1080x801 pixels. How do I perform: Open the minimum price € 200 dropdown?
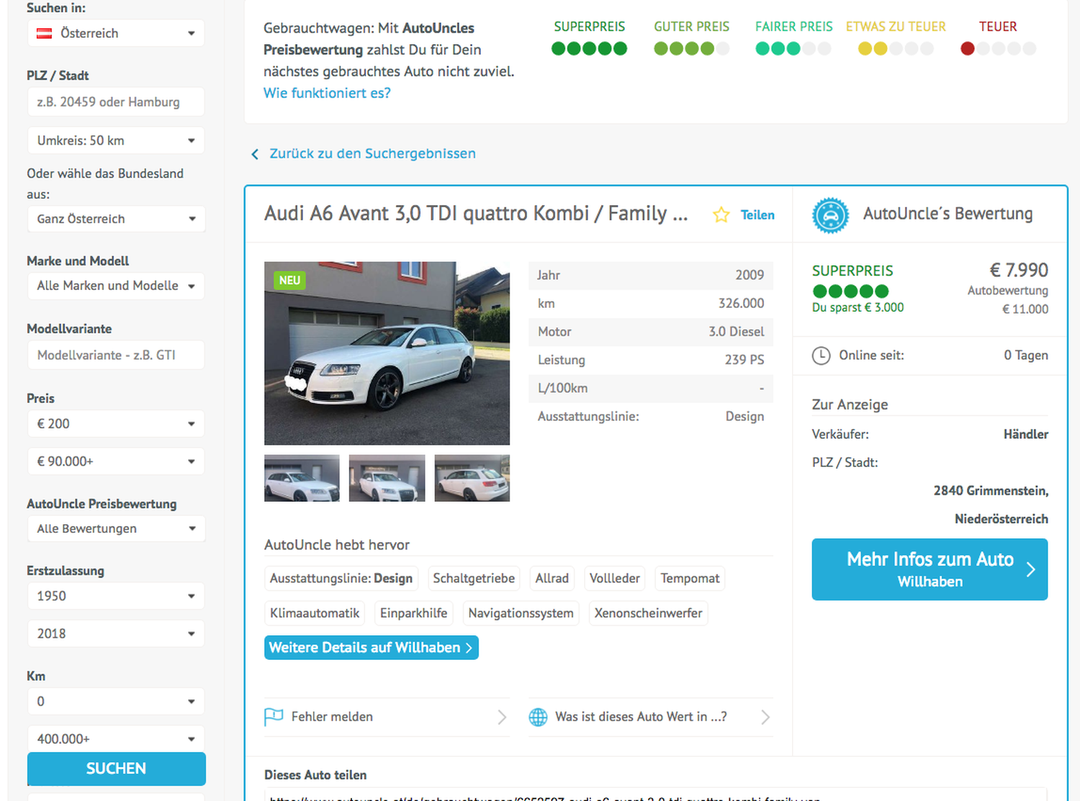point(115,424)
